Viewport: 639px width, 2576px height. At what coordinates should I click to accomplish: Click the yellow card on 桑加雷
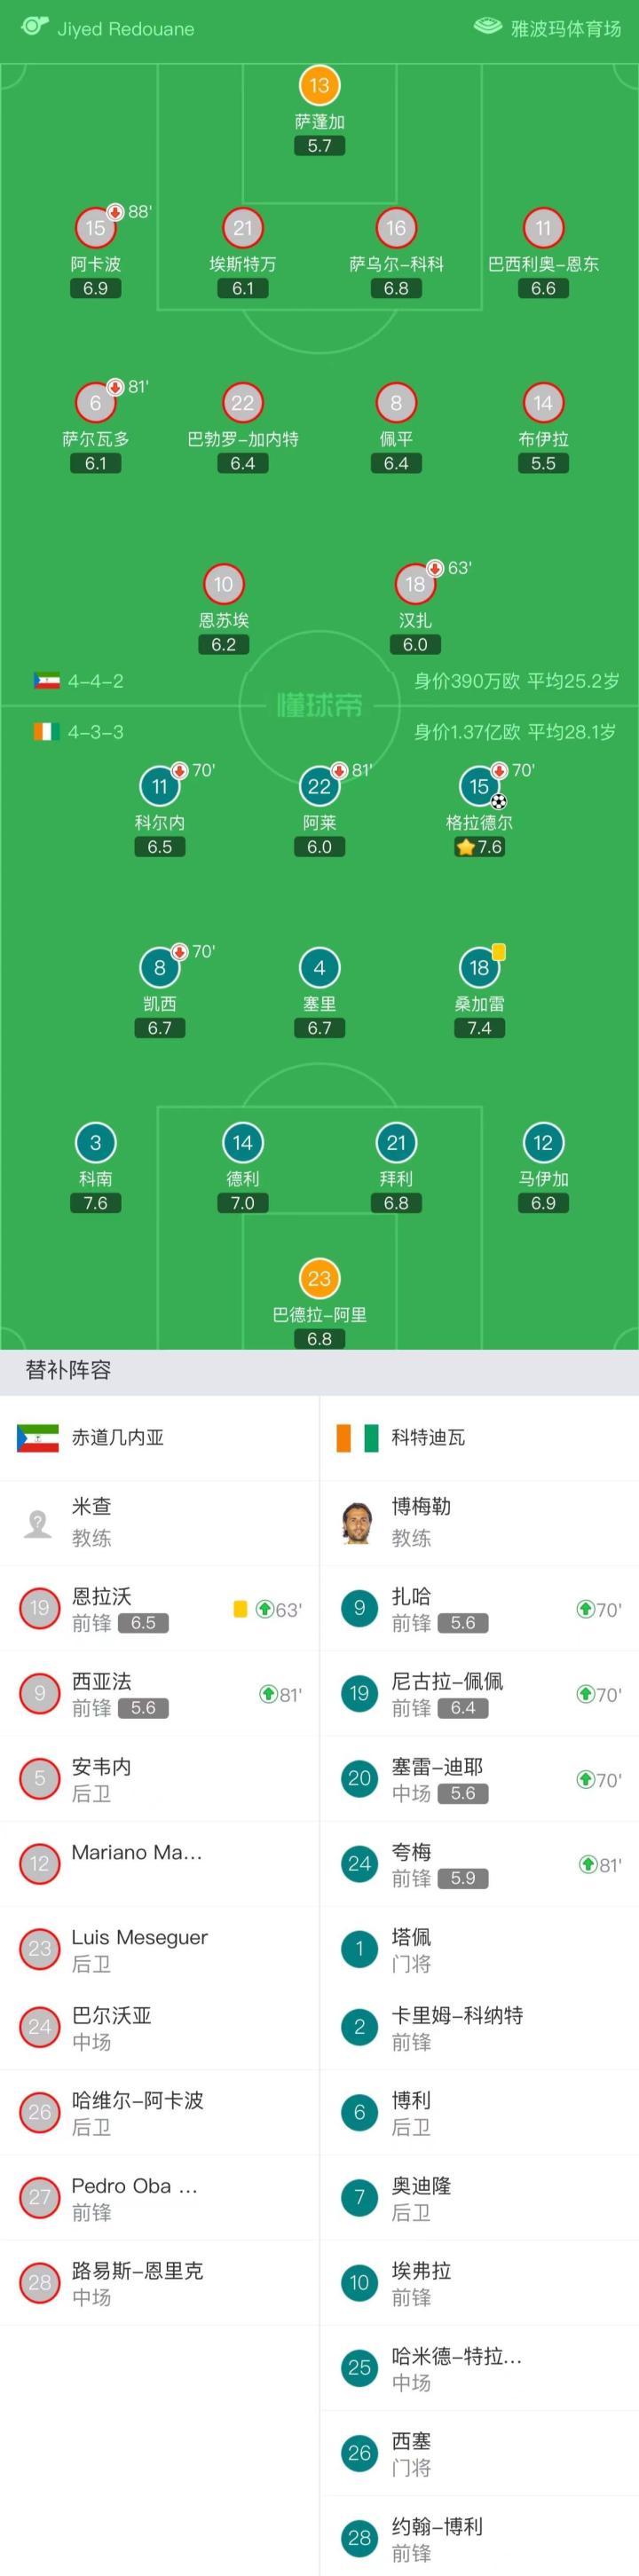[x=499, y=952]
